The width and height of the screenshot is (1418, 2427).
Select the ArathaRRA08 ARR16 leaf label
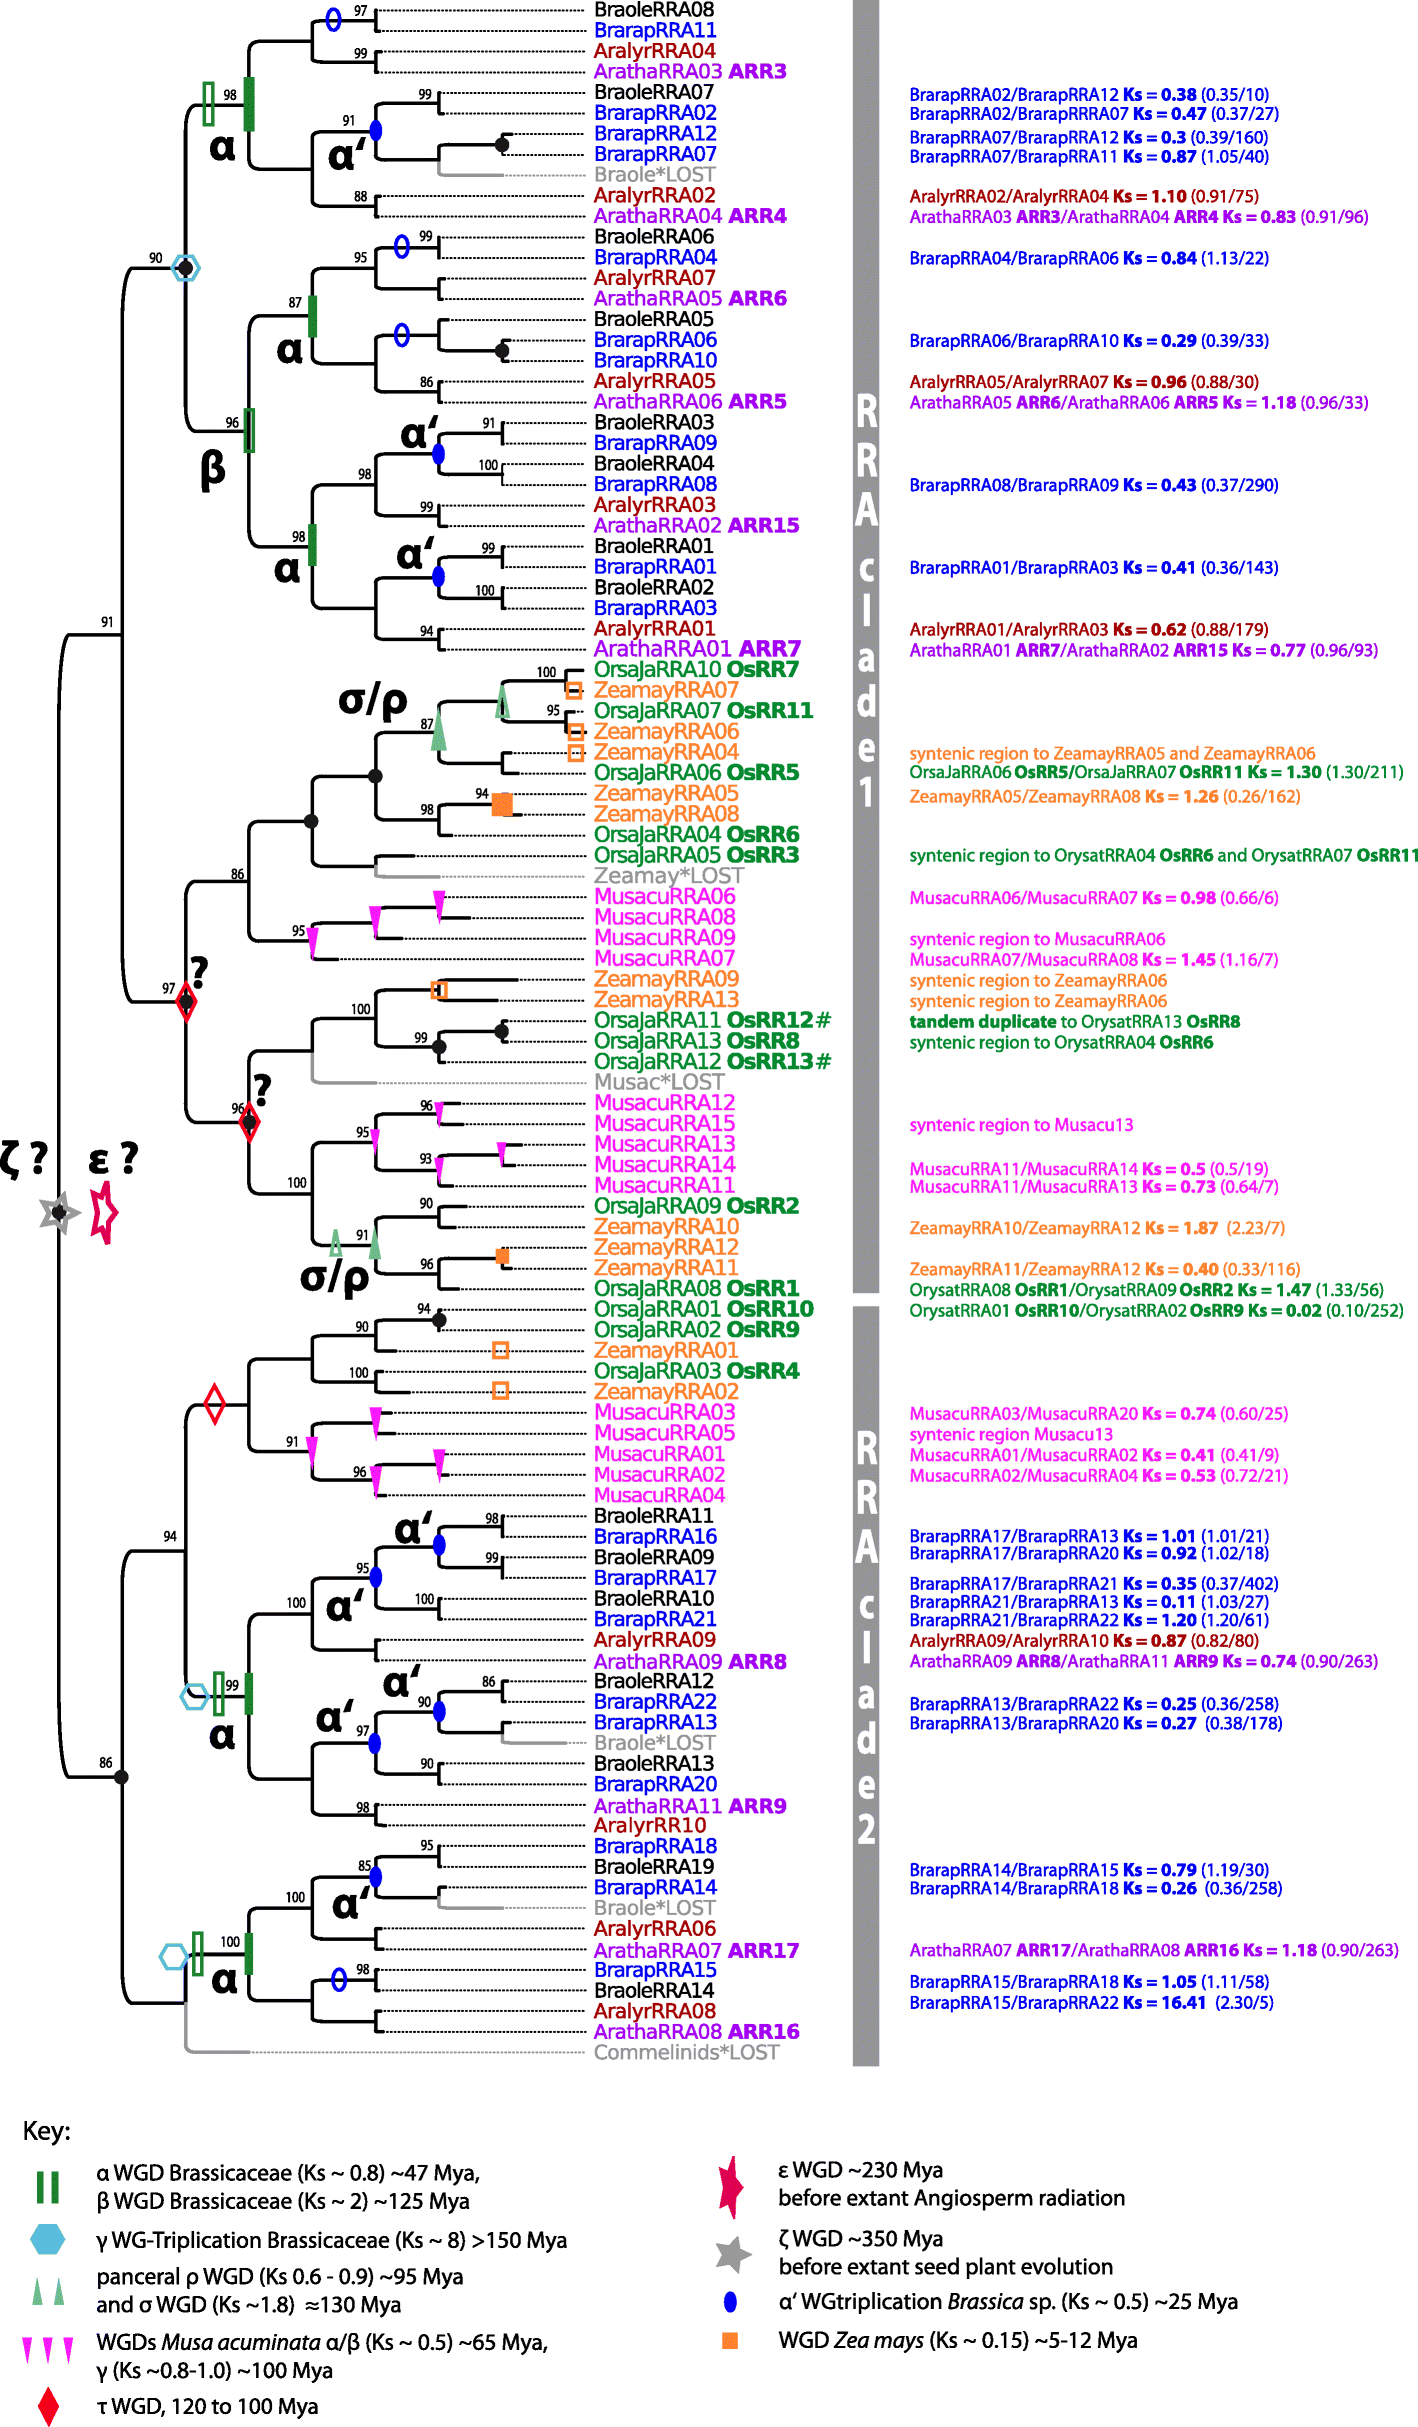[696, 2031]
